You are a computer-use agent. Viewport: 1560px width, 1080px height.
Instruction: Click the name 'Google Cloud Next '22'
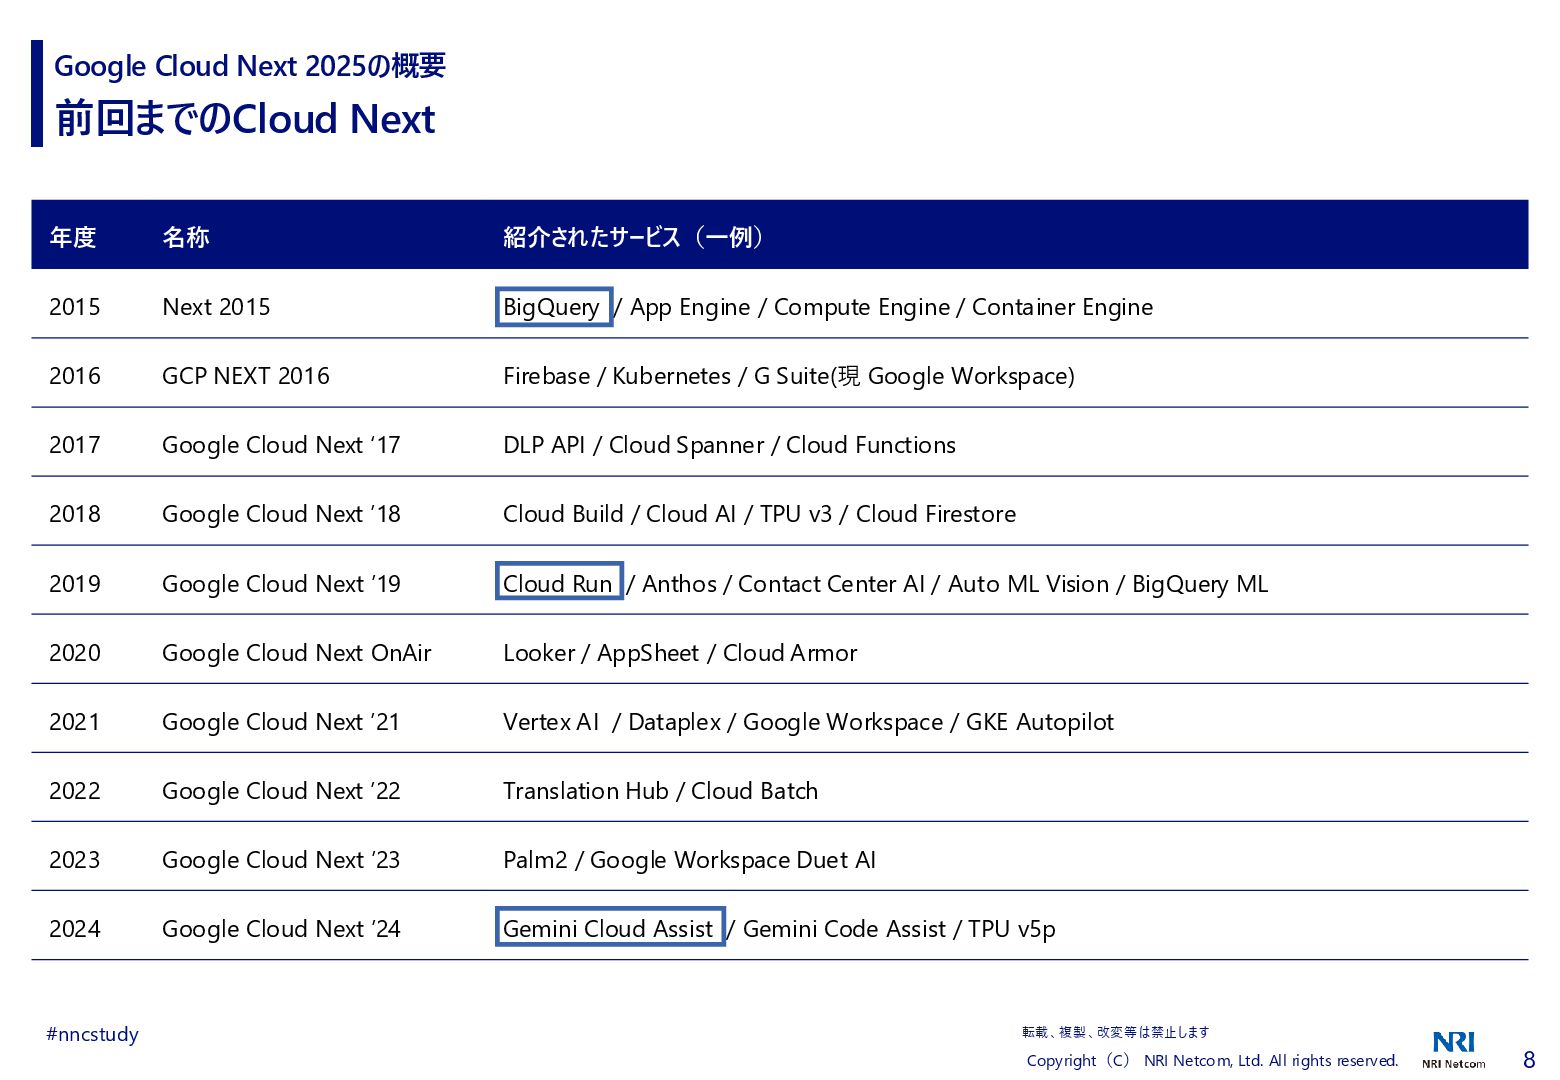coord(281,791)
